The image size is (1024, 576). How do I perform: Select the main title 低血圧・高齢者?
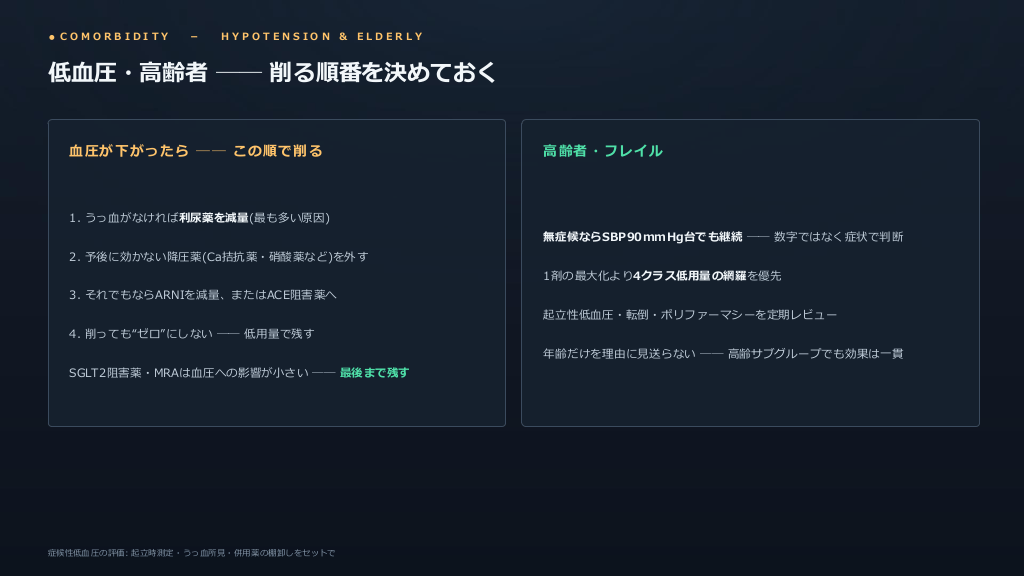point(128,72)
